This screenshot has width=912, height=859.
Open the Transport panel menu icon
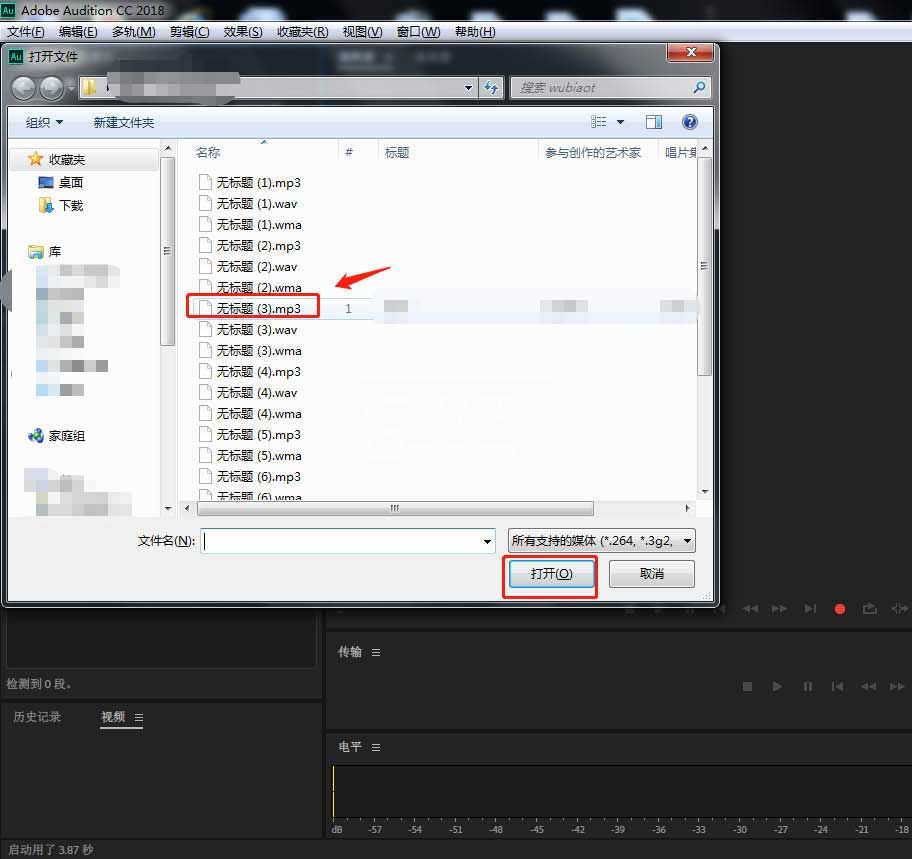click(376, 653)
